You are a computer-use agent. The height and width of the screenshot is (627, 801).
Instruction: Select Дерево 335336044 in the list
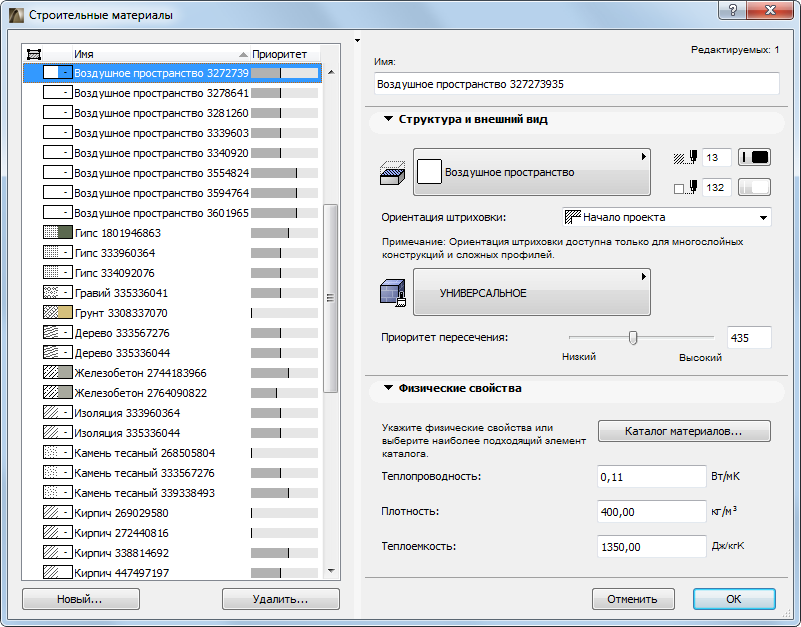tap(172, 353)
